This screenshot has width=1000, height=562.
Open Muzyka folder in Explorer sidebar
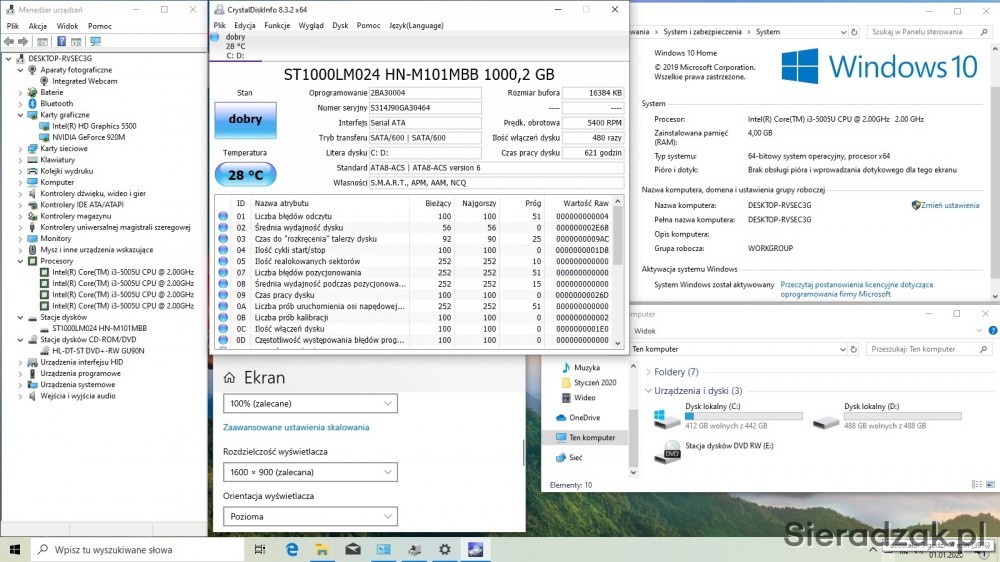coord(586,367)
